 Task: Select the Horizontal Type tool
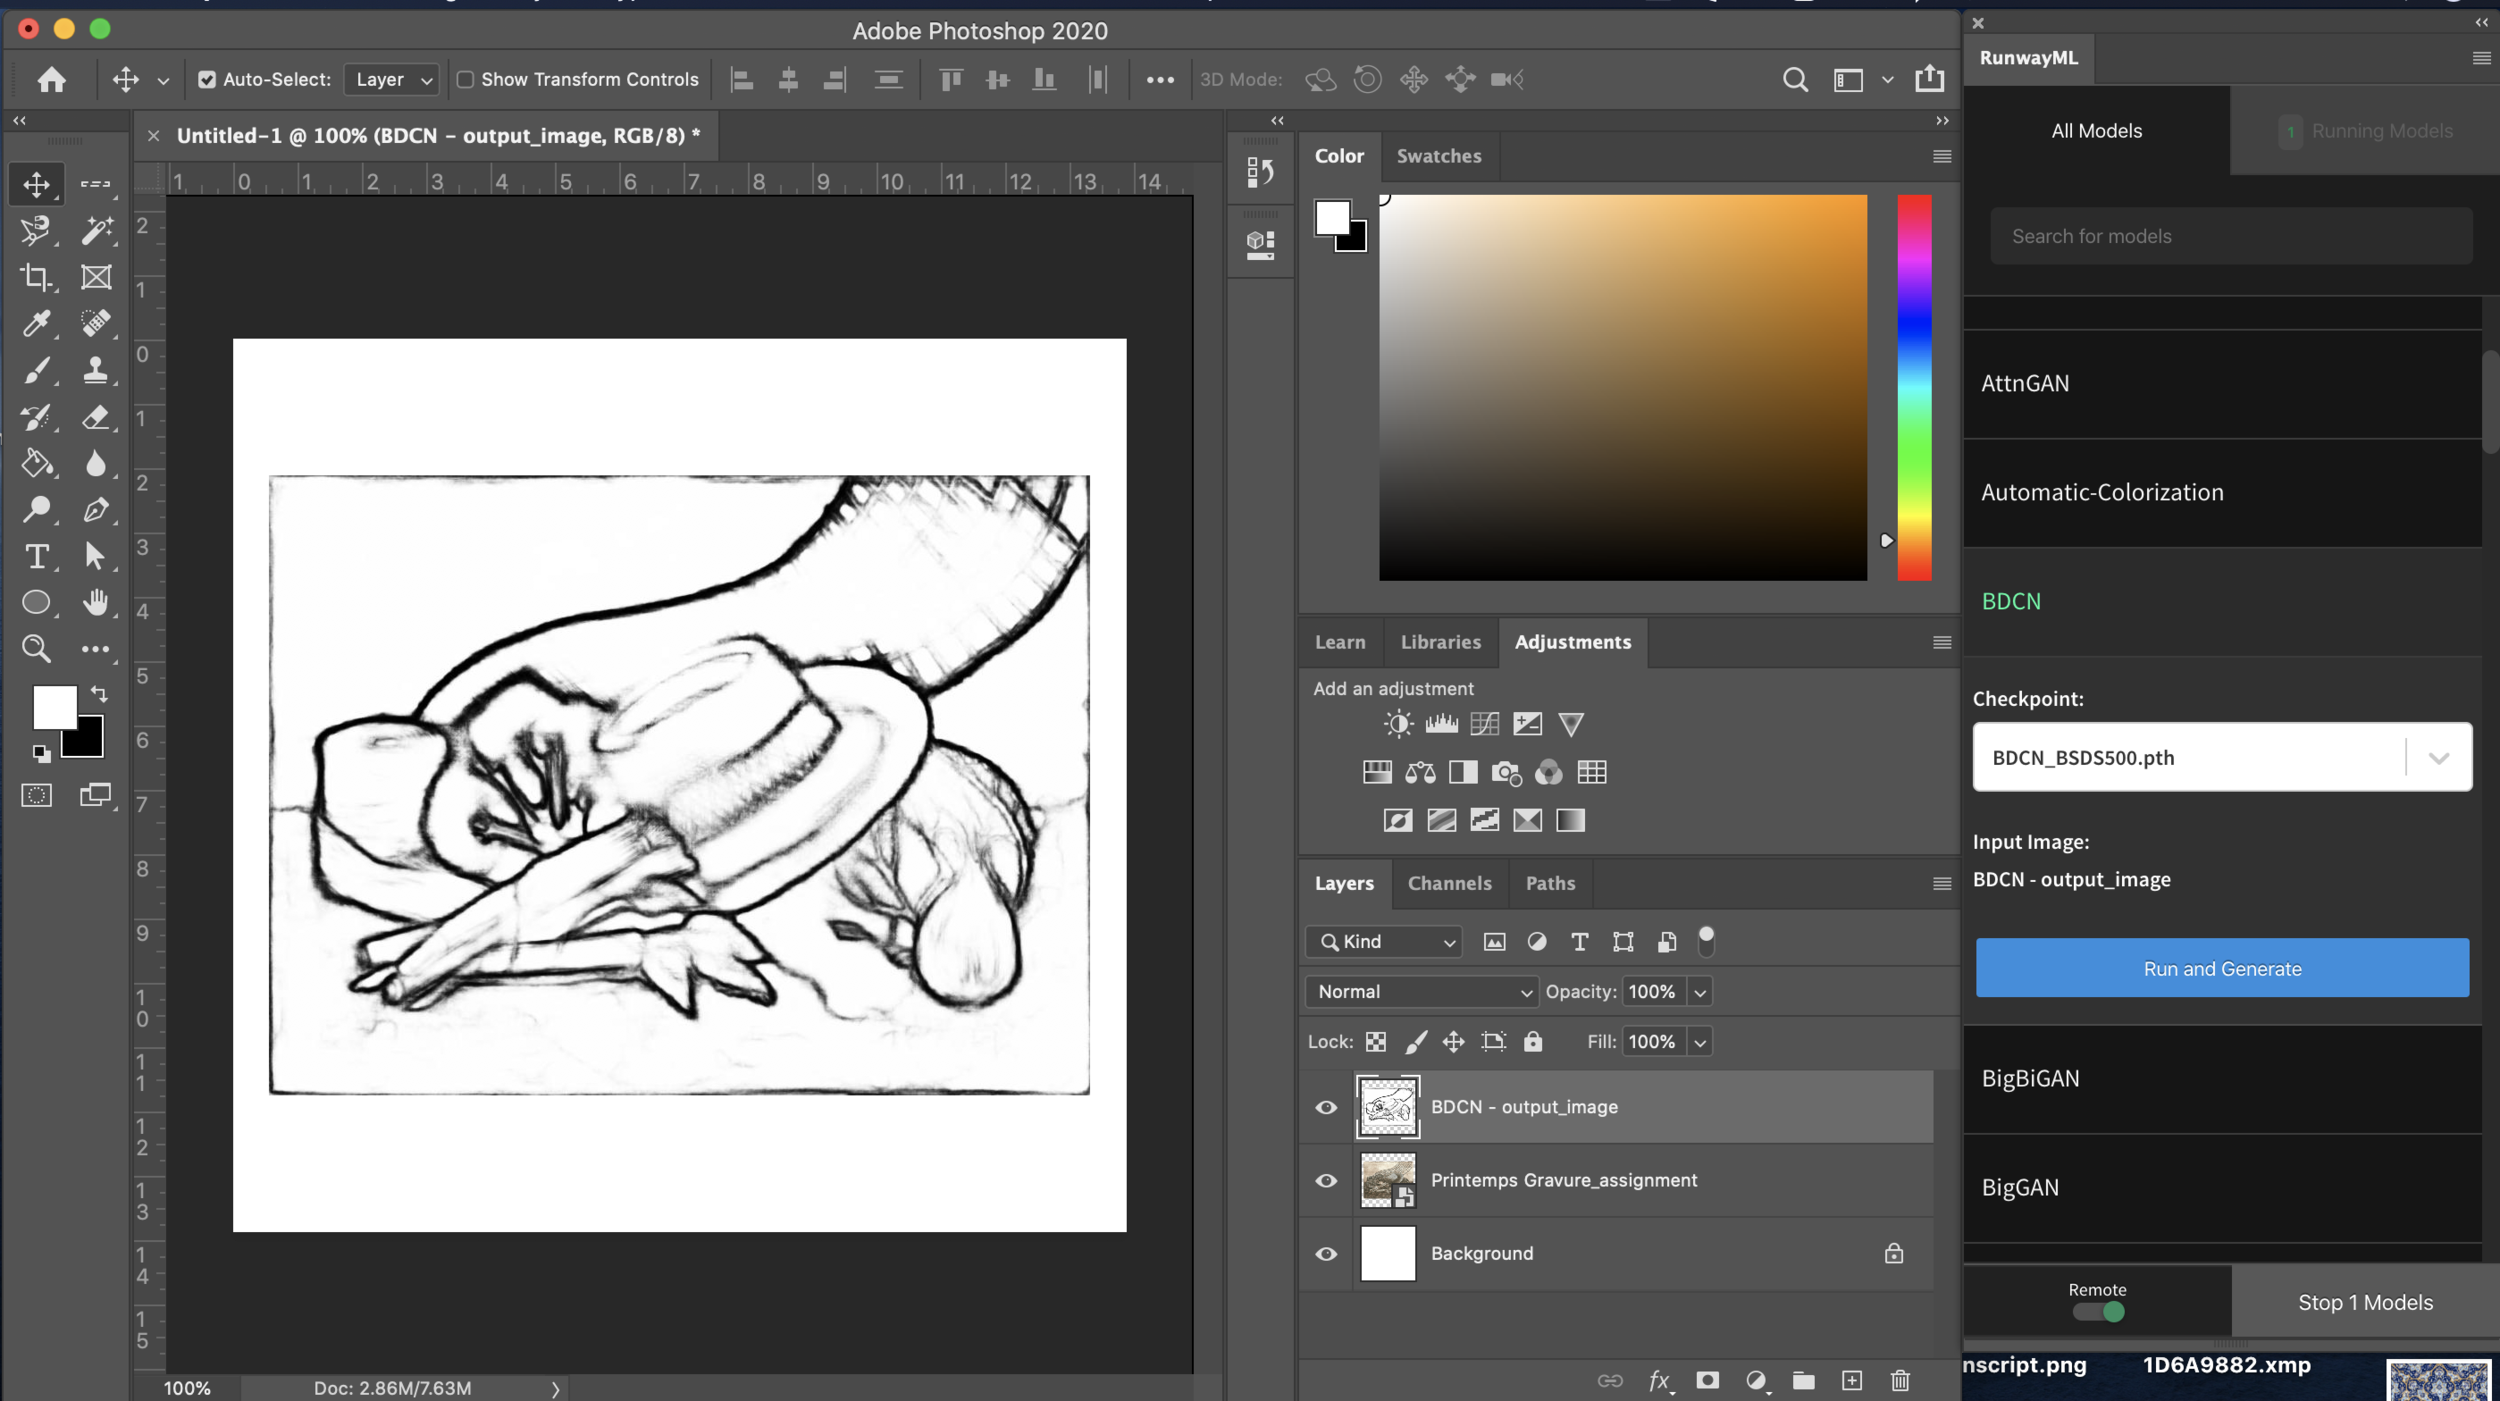click(x=36, y=556)
